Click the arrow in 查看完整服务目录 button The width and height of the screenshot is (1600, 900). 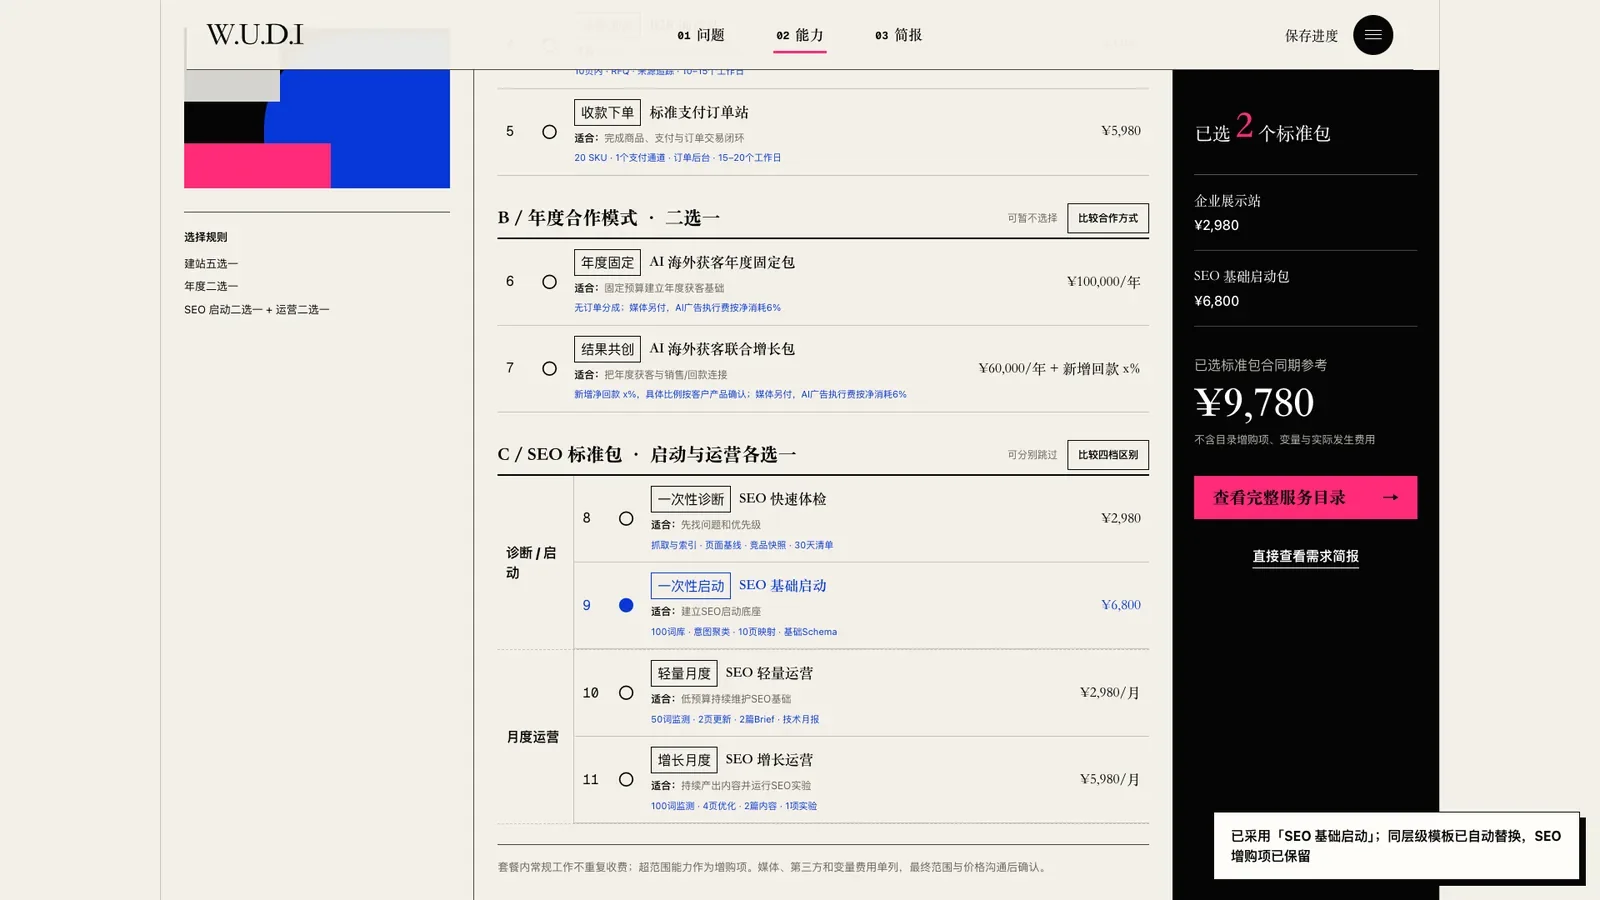click(x=1390, y=497)
